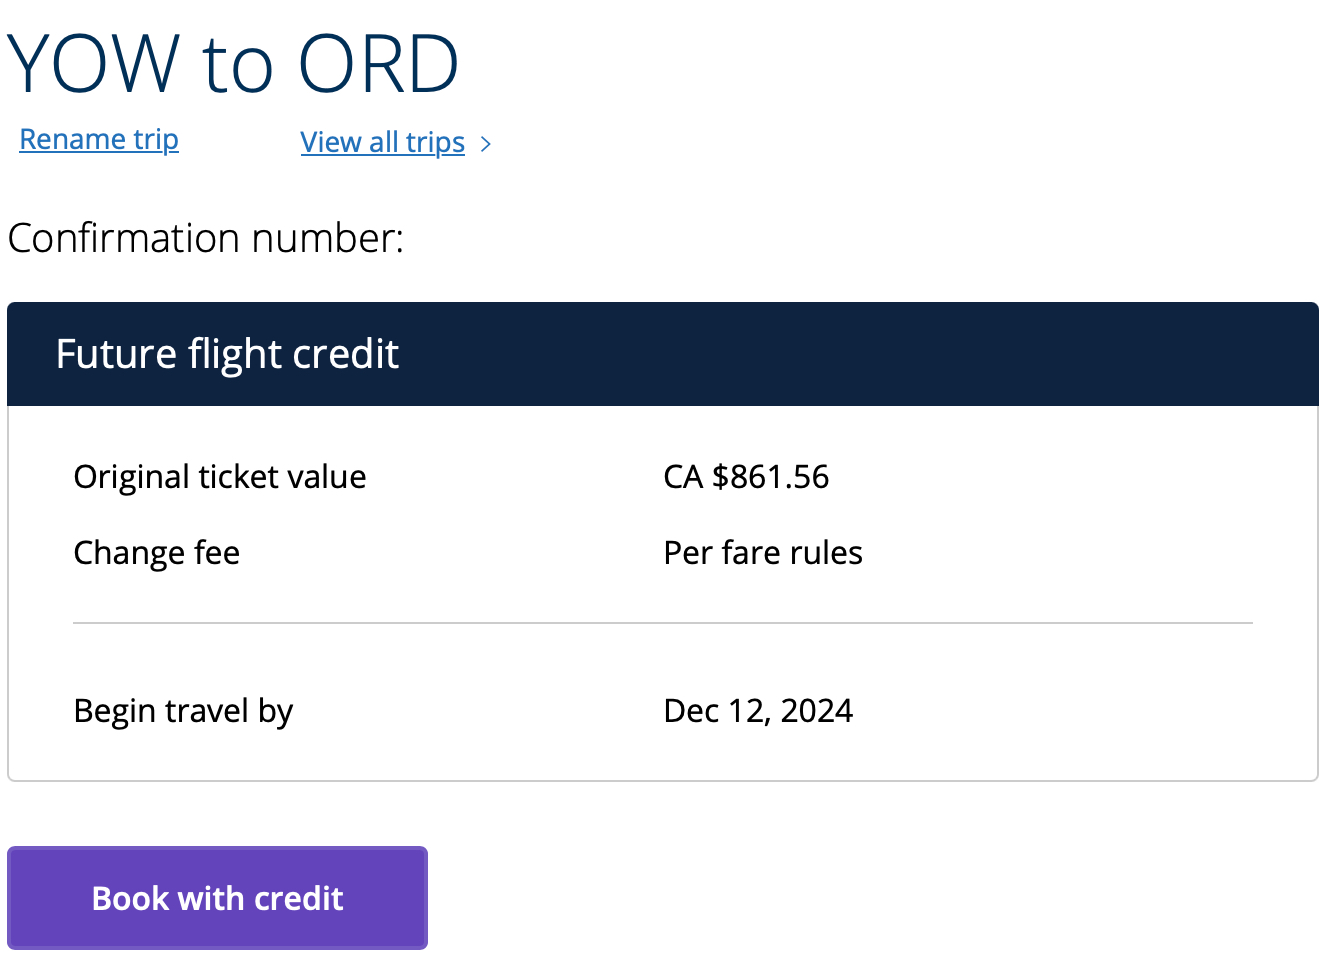Open trip renaming via Rename trip

pyautogui.click(x=98, y=139)
